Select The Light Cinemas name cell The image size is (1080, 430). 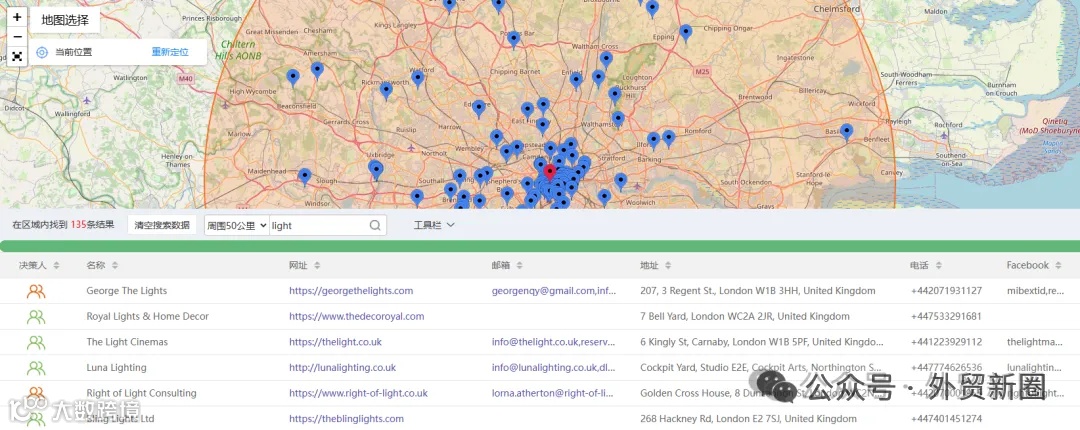point(127,342)
